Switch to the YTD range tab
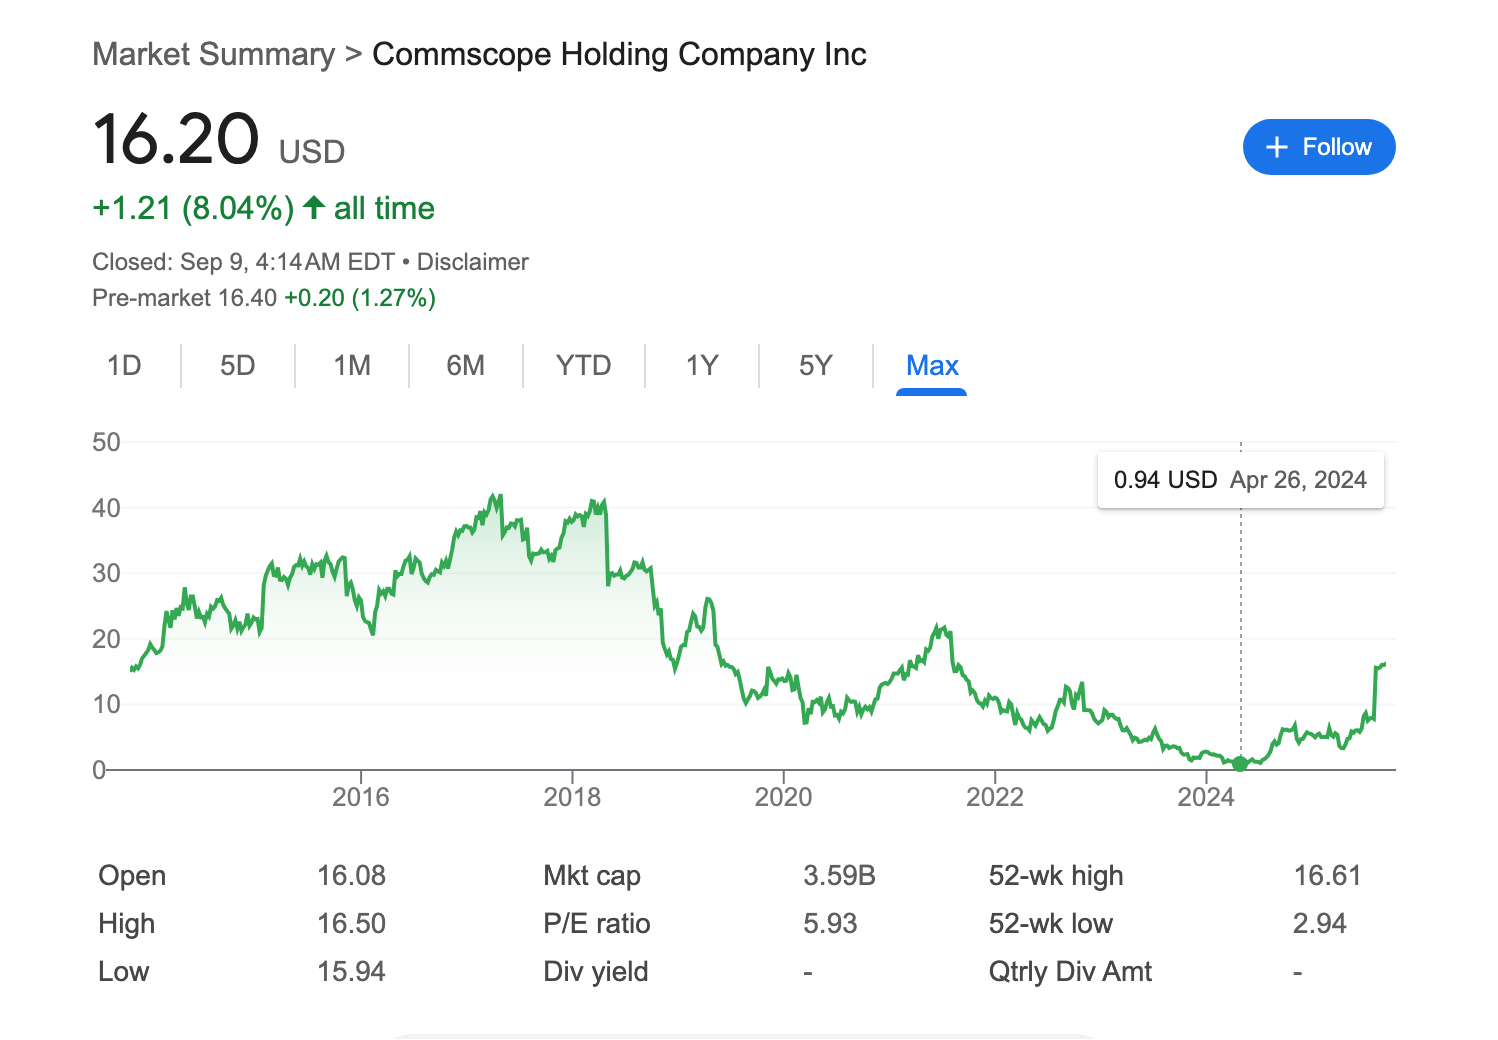 pyautogui.click(x=583, y=366)
